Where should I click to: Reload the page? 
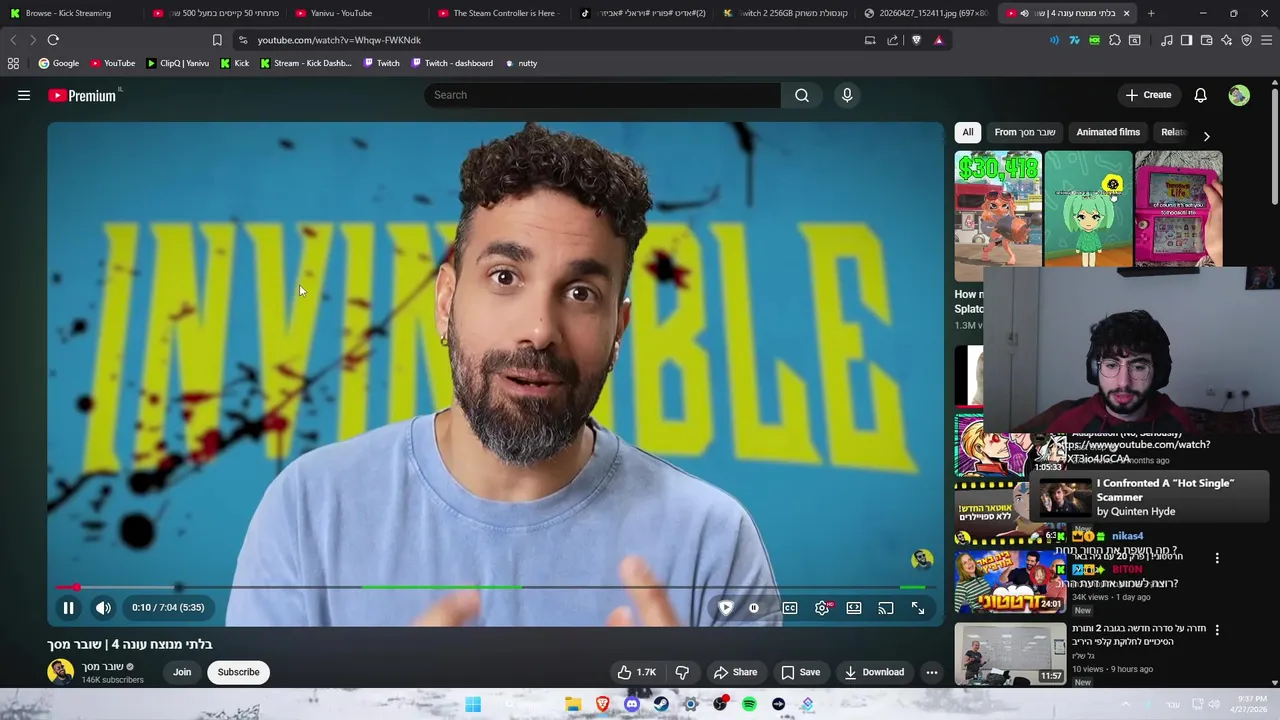[53, 40]
